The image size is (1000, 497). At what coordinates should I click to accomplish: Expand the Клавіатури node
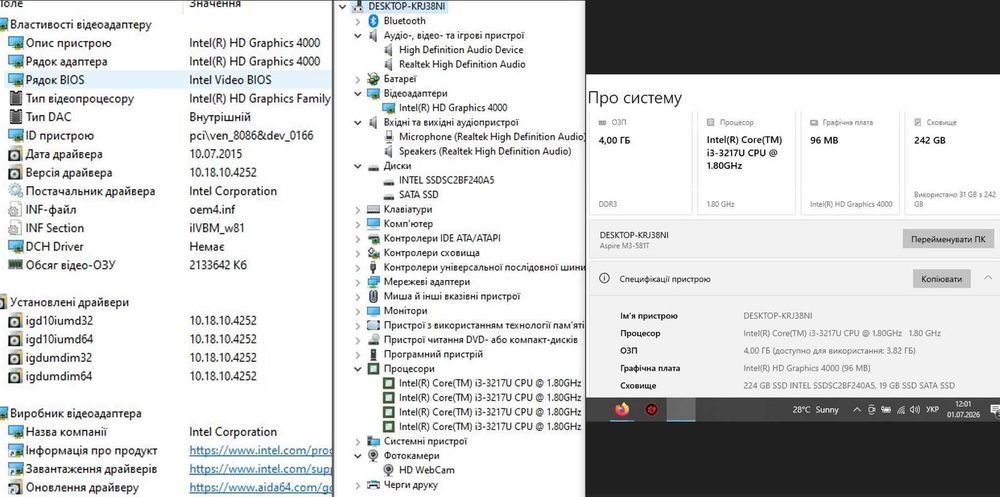358,209
